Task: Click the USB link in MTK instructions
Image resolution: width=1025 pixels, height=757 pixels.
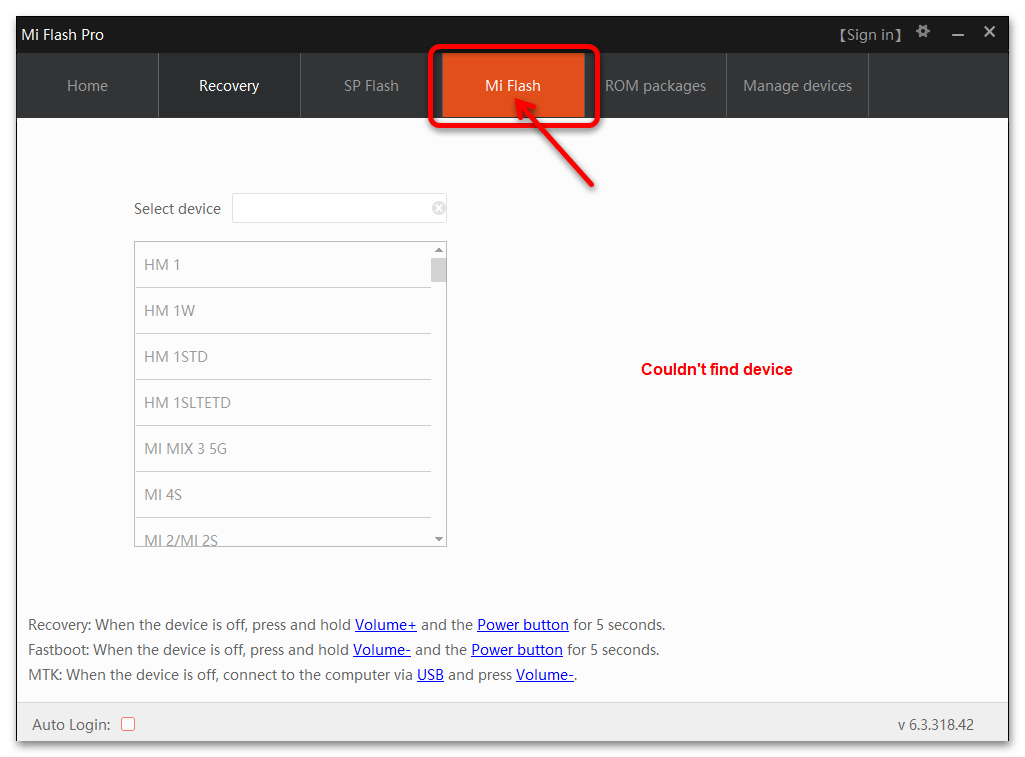Action: (x=430, y=675)
